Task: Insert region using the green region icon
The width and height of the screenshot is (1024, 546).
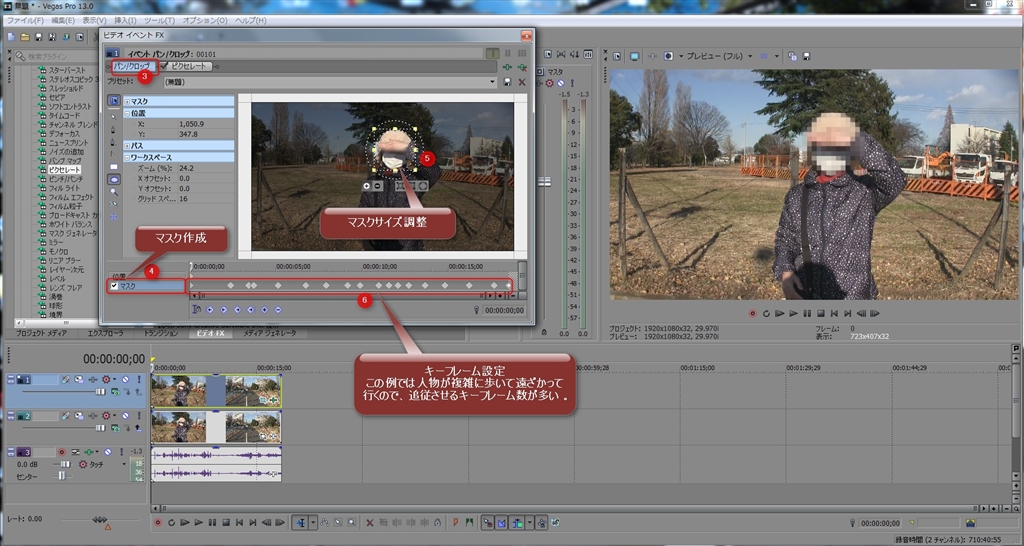Action: [x=470, y=522]
